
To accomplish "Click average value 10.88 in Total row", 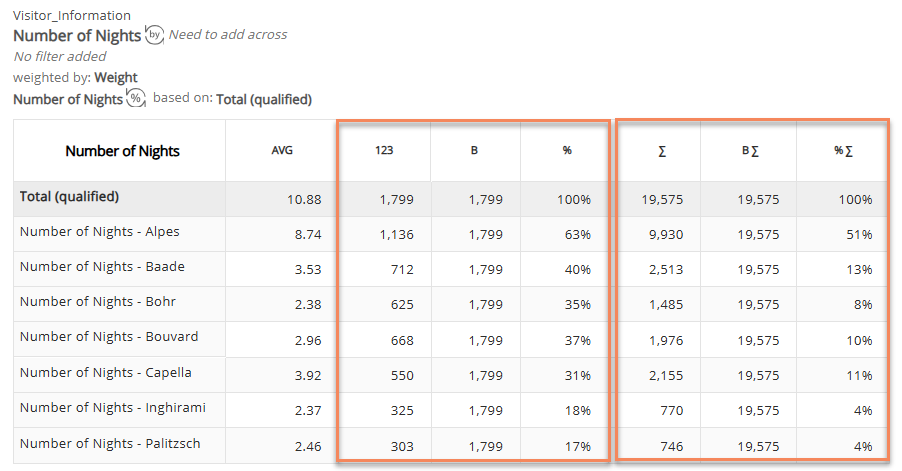I will pyautogui.click(x=304, y=200).
